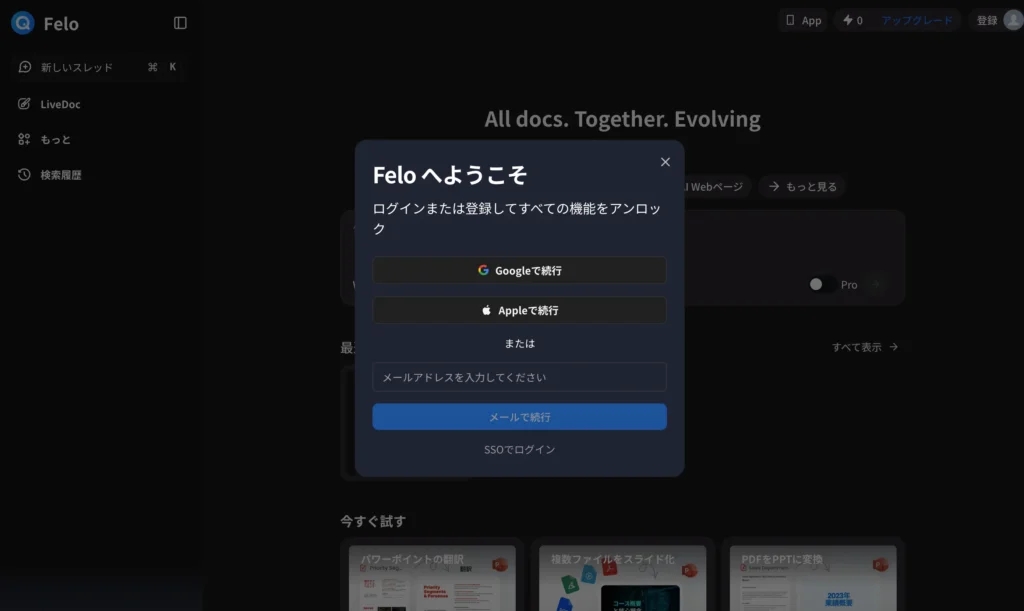The width and height of the screenshot is (1024, 611).
Task: Click the もっと grid icon in sidebar
Action: pyautogui.click(x=23, y=139)
